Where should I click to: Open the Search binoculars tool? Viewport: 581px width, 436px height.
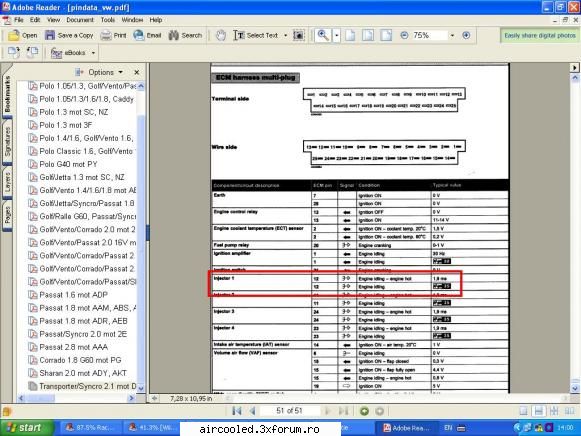pos(185,35)
